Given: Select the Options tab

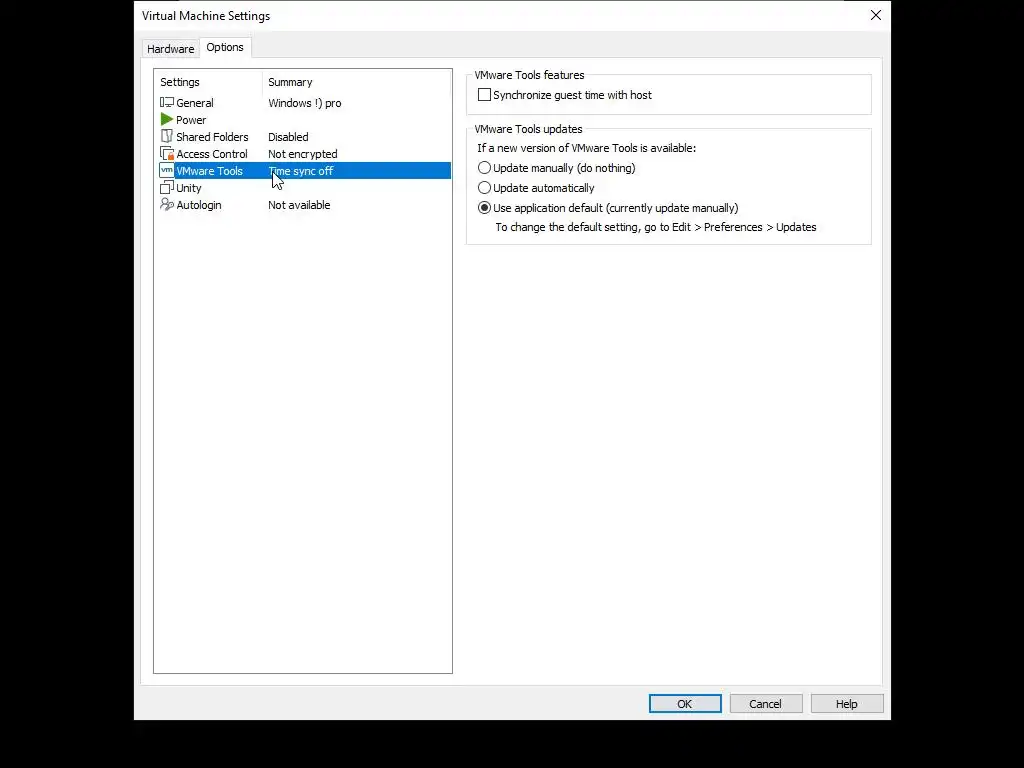Looking at the screenshot, I should point(225,47).
